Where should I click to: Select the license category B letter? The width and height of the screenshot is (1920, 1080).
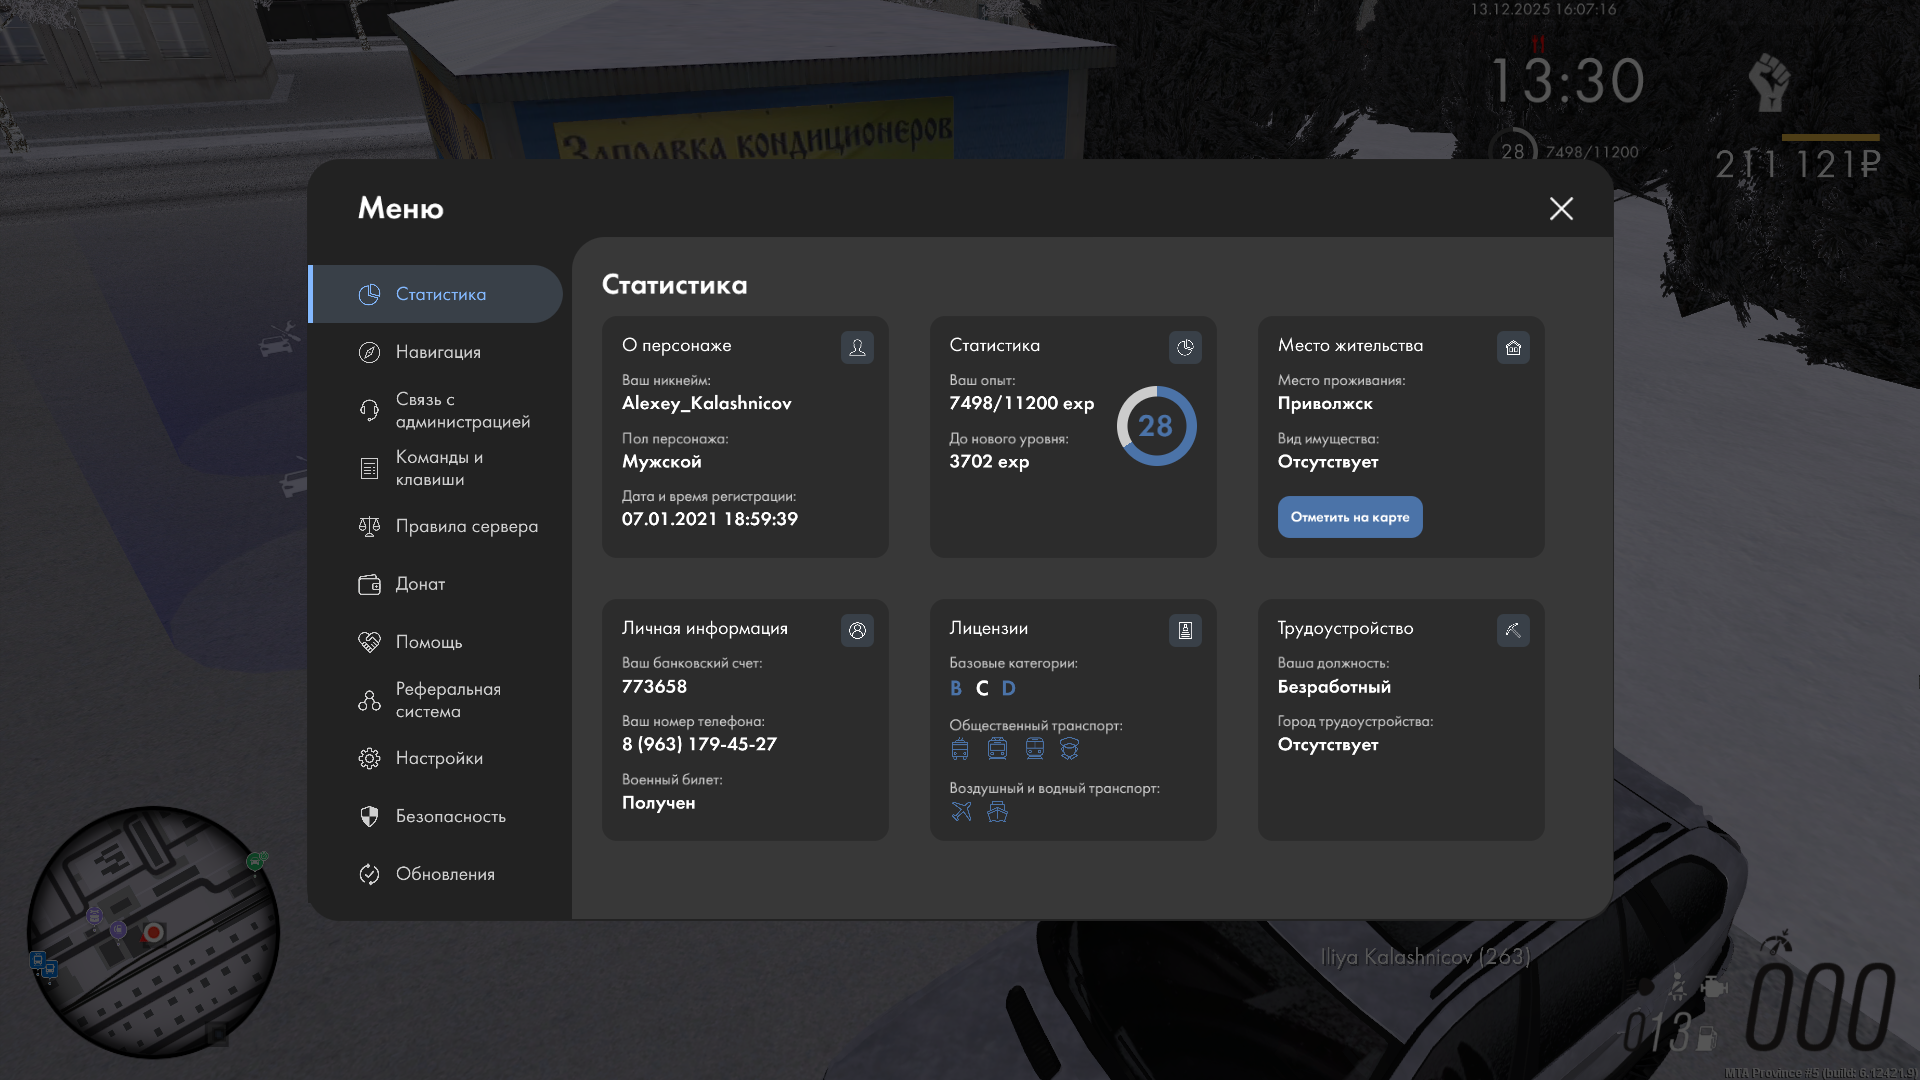coord(955,688)
